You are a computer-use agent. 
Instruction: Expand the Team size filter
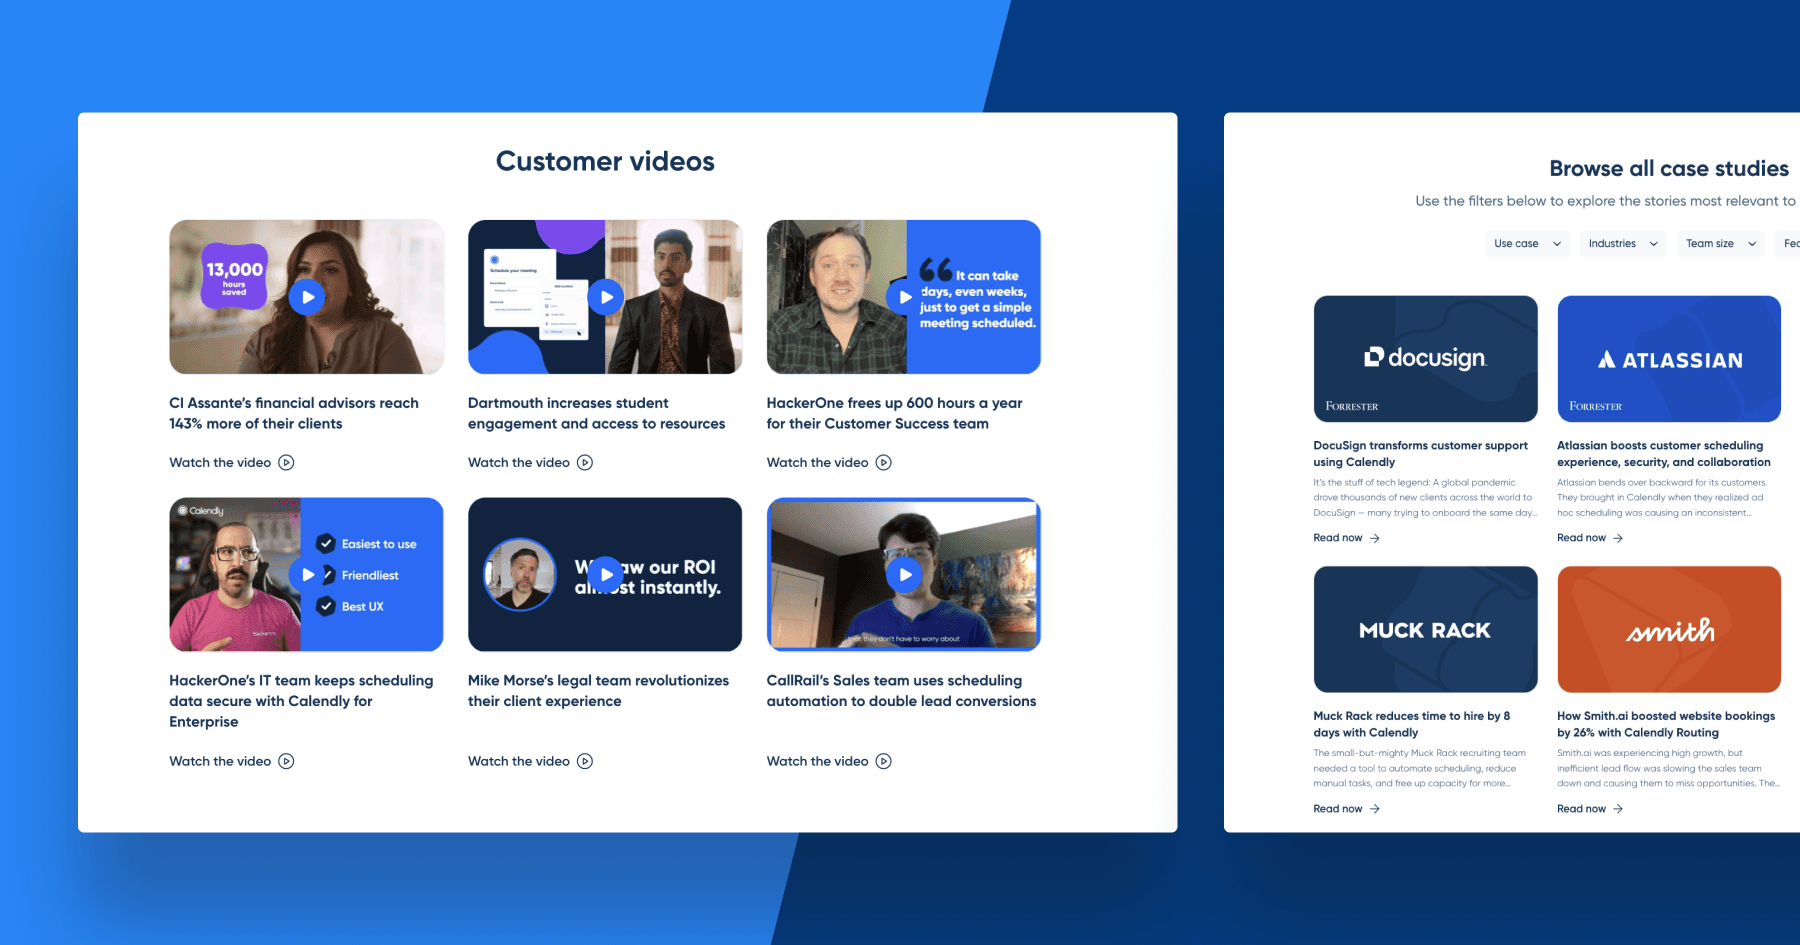click(1720, 243)
